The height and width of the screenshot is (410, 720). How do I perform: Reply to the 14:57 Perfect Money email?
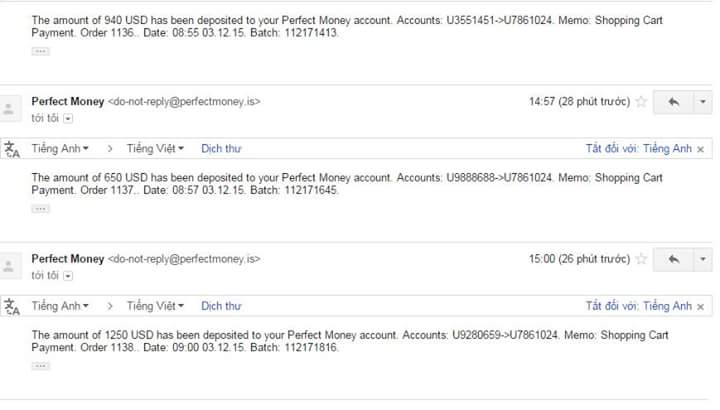[673, 101]
